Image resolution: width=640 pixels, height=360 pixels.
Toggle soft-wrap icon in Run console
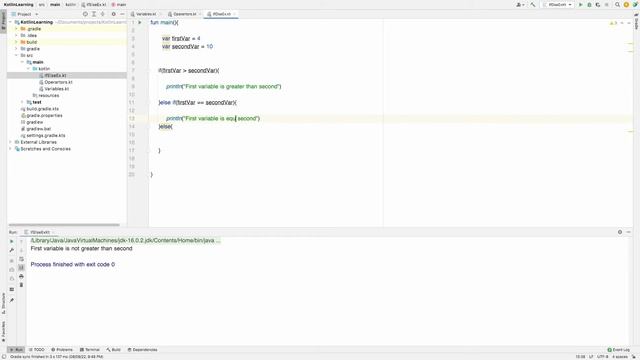[x=21, y=259]
